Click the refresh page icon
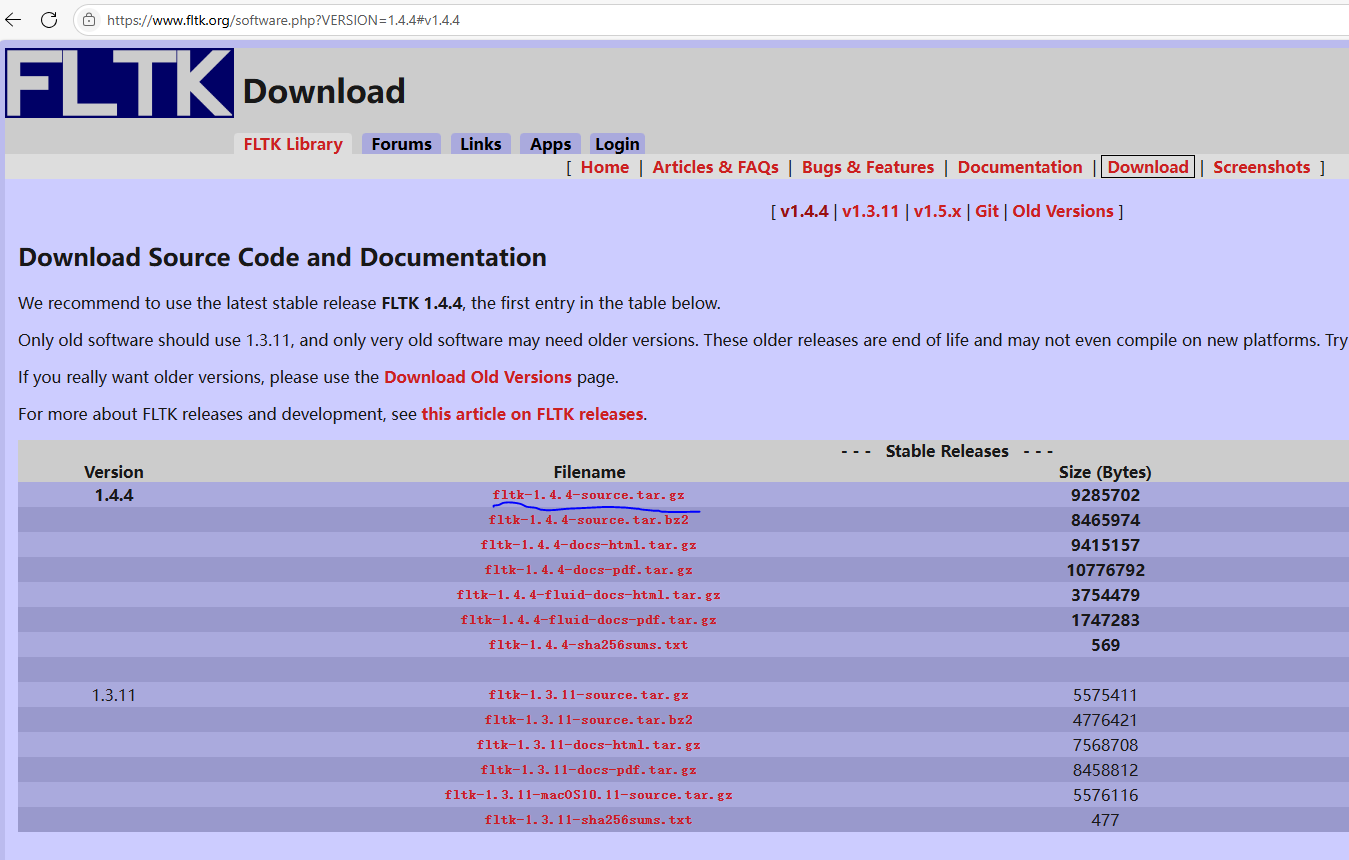 [x=48, y=19]
